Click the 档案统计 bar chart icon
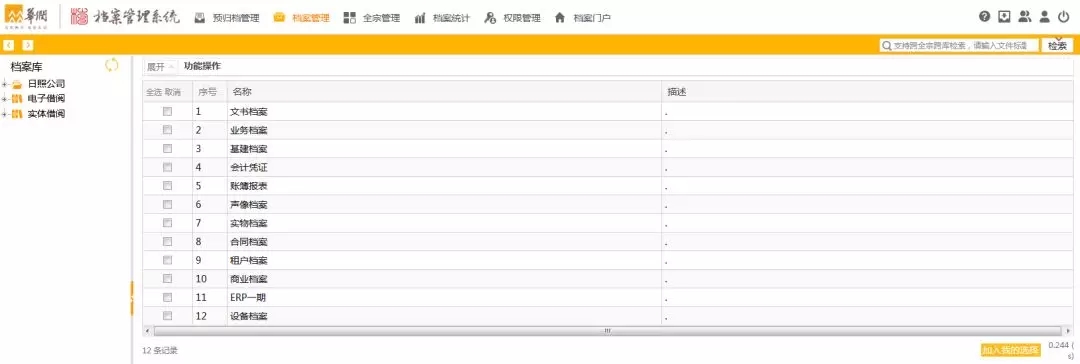Screen dimensions: 1080x364 pyautogui.click(x=420, y=18)
